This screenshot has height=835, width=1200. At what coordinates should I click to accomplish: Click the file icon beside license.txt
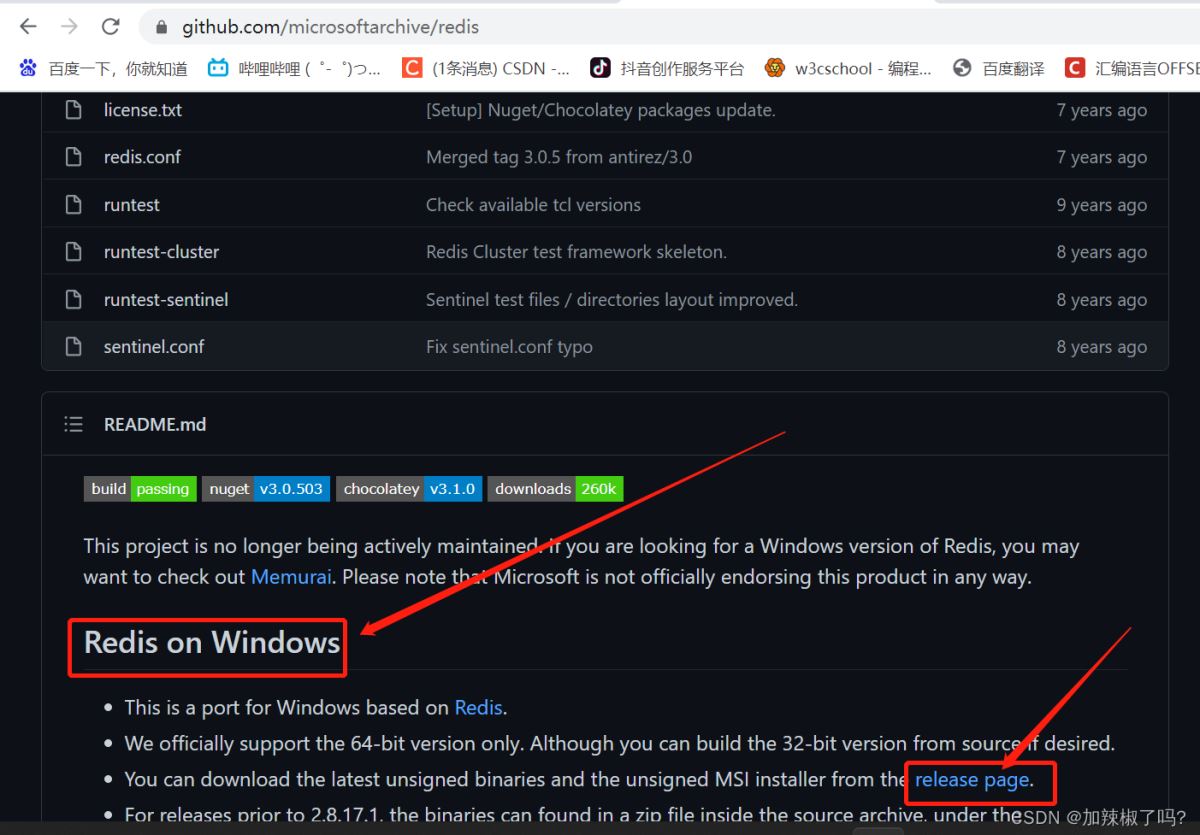pyautogui.click(x=73, y=110)
